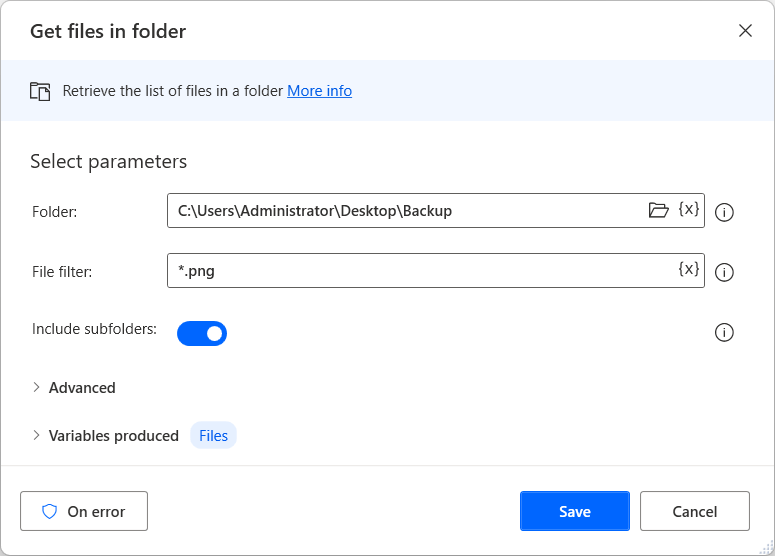Click the dialog resize grip corner
The width and height of the screenshot is (775, 556).
(x=767, y=548)
